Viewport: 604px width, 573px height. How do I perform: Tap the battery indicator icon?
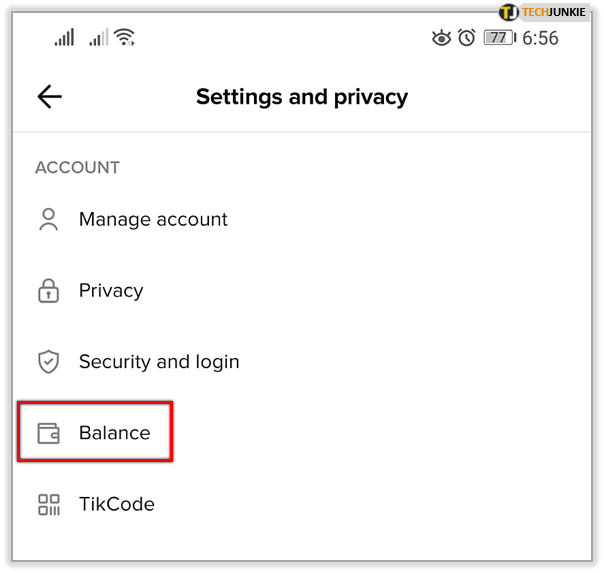pyautogui.click(x=498, y=38)
